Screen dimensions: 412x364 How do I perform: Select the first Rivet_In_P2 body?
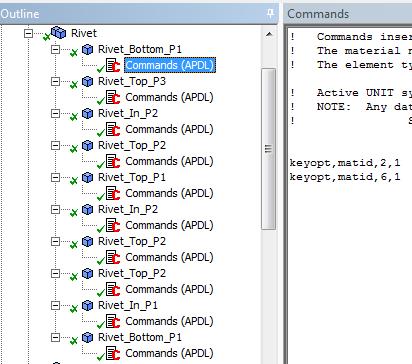point(128,113)
